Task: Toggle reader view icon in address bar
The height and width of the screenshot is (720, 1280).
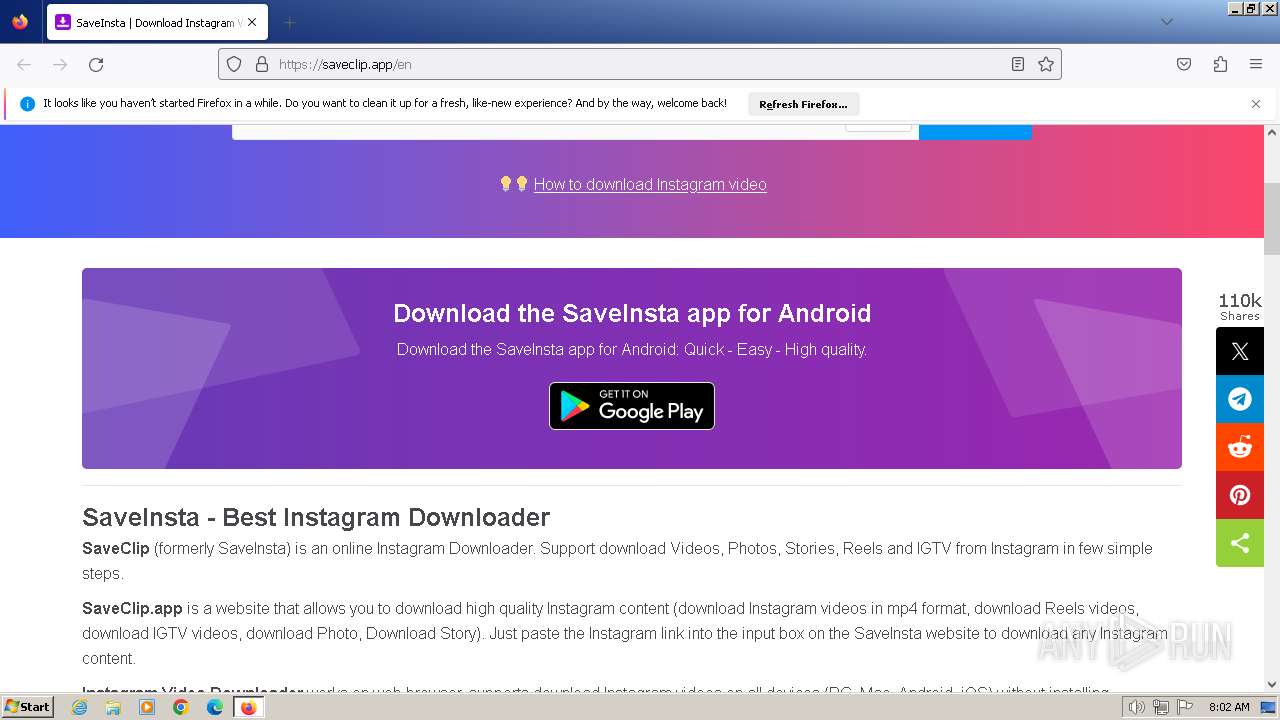Action: [x=1018, y=64]
